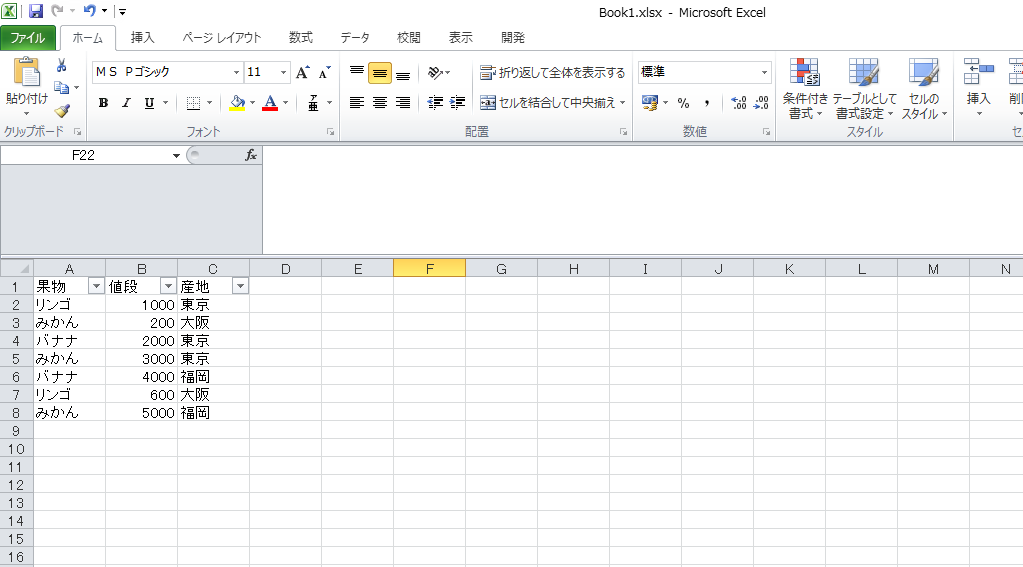
Task: Open 条件付き書式 conditional formatting
Action: [805, 89]
